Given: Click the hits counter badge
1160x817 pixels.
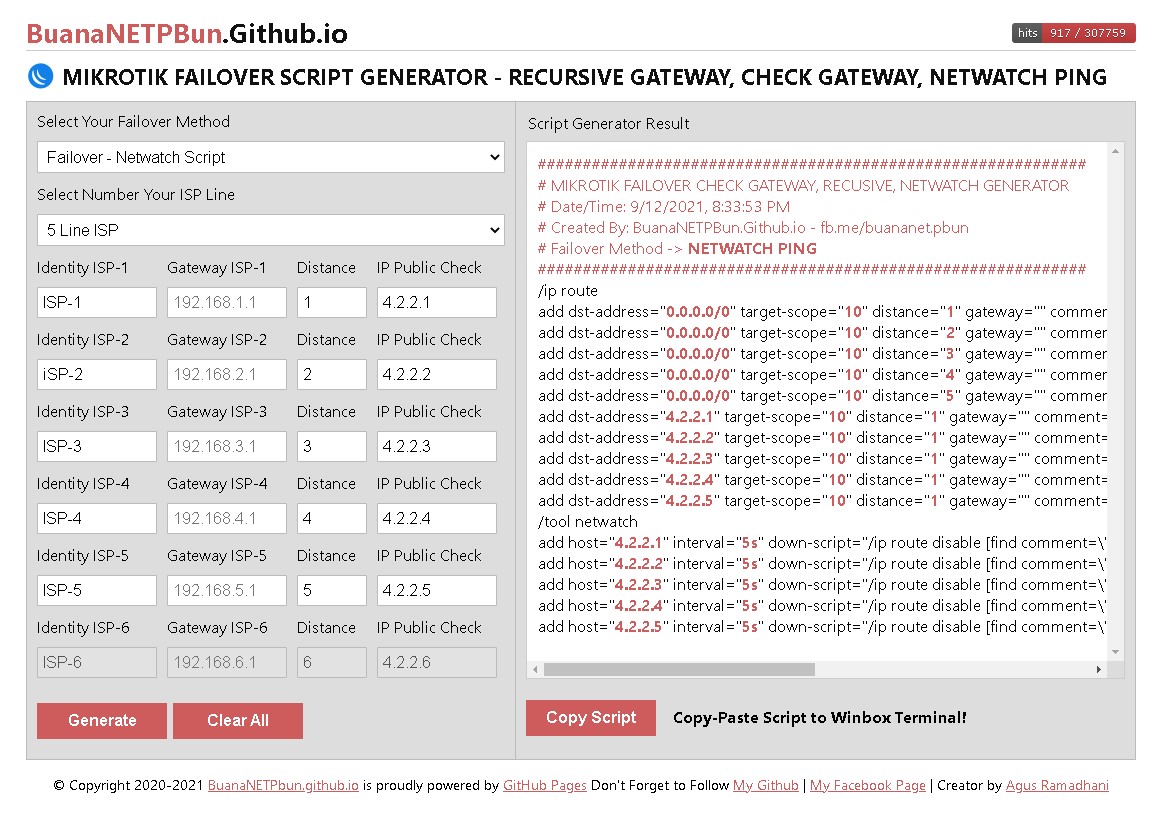Looking at the screenshot, I should tap(1073, 32).
